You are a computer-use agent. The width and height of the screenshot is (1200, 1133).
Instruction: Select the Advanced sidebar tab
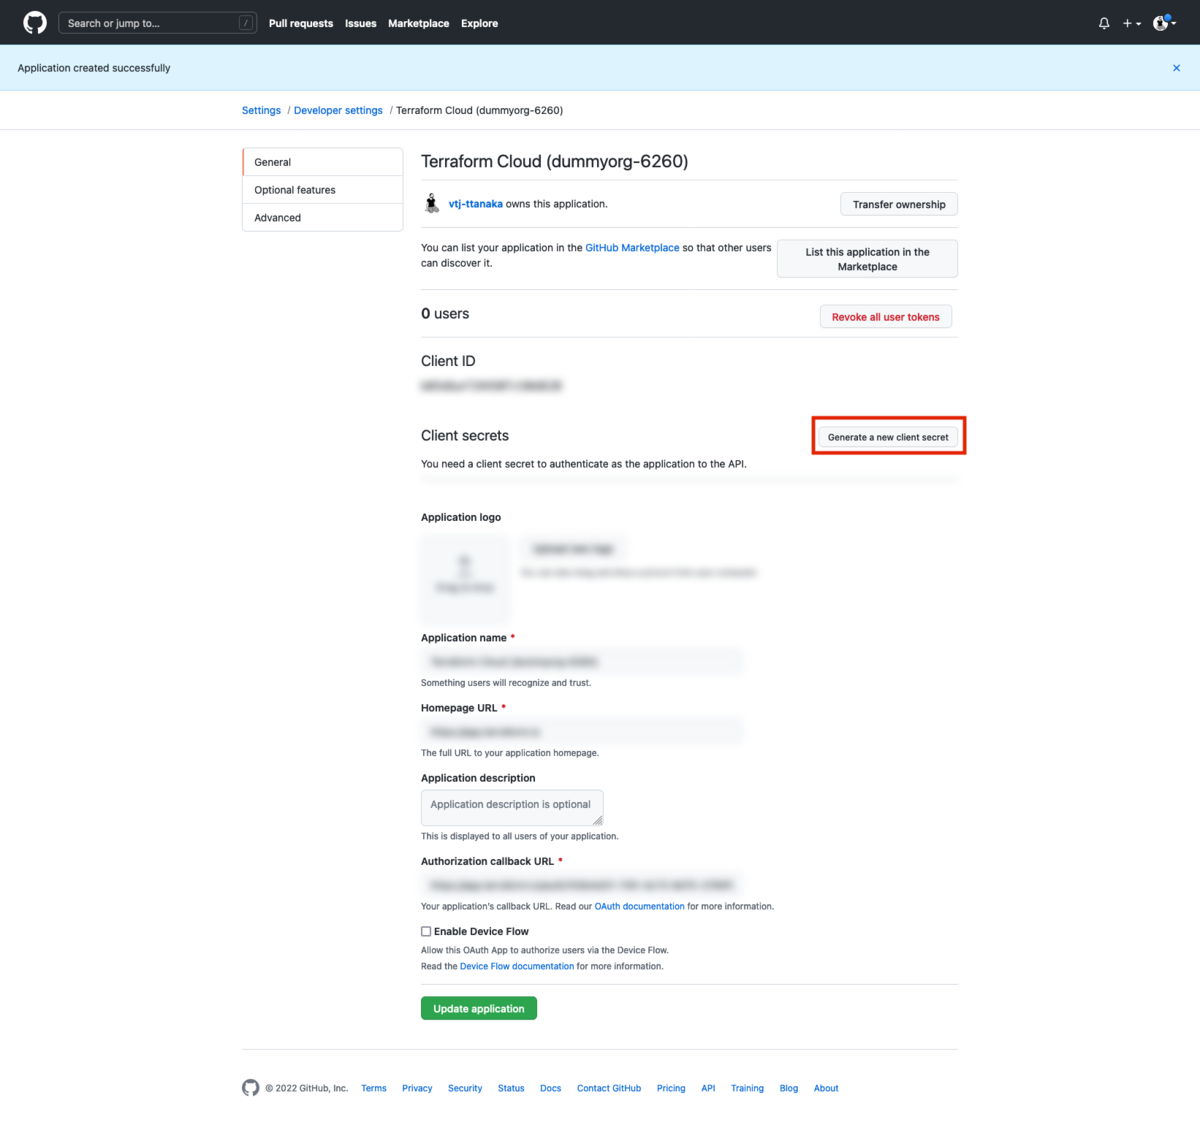(322, 217)
